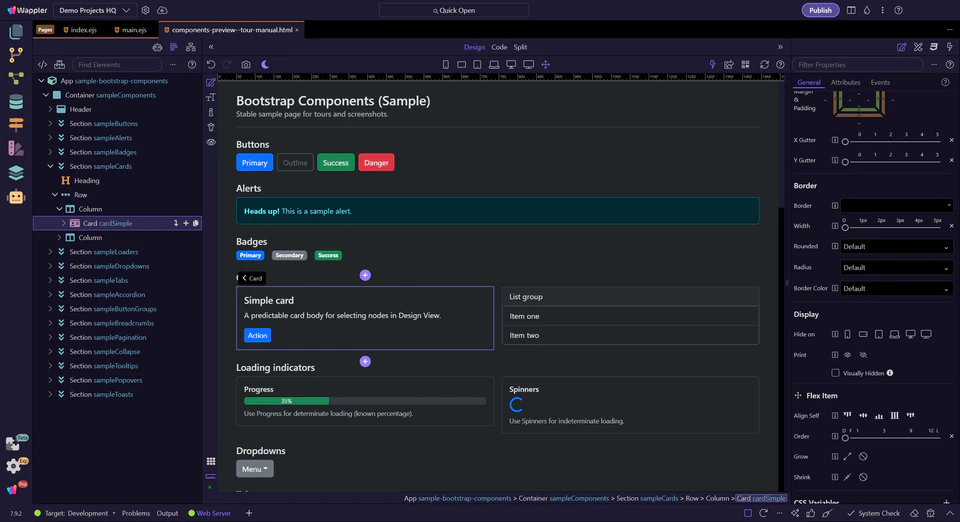
Task: Open the Workflows panel in sidebar
Action: [16, 78]
